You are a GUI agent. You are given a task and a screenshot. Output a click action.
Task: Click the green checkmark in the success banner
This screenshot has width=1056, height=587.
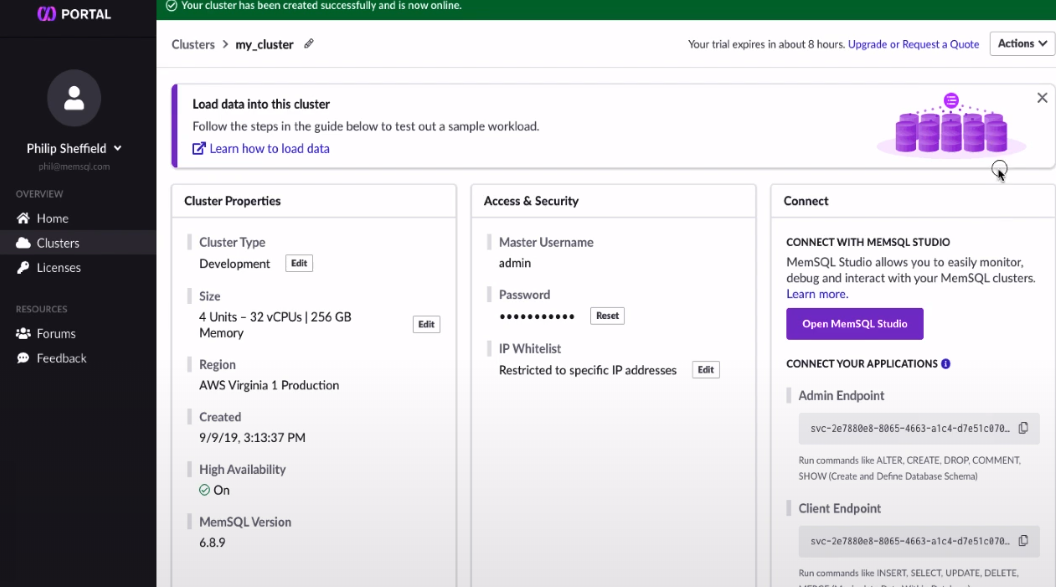(x=170, y=6)
